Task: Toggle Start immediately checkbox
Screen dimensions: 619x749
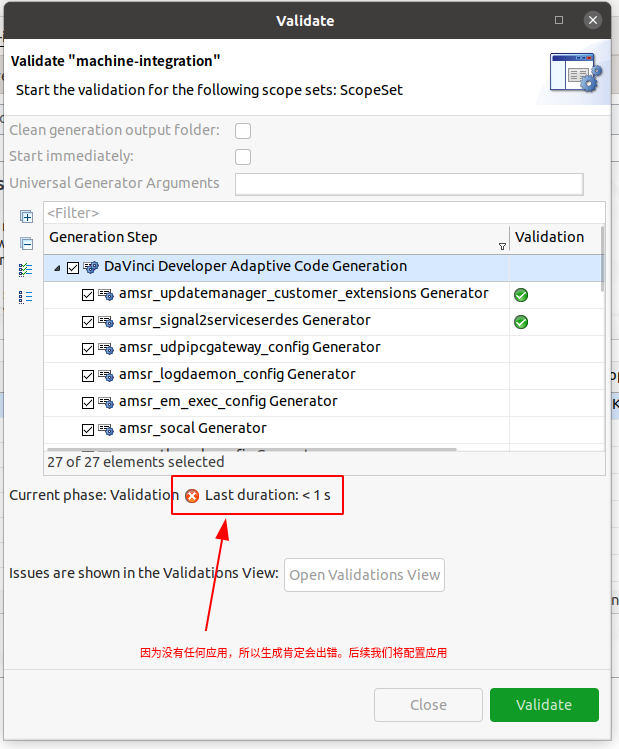Action: coord(243,157)
